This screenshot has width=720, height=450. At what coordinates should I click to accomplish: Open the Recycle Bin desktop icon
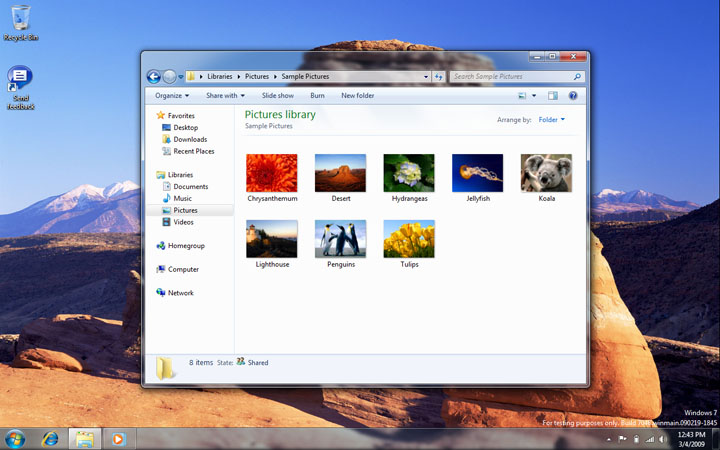pyautogui.click(x=20, y=23)
